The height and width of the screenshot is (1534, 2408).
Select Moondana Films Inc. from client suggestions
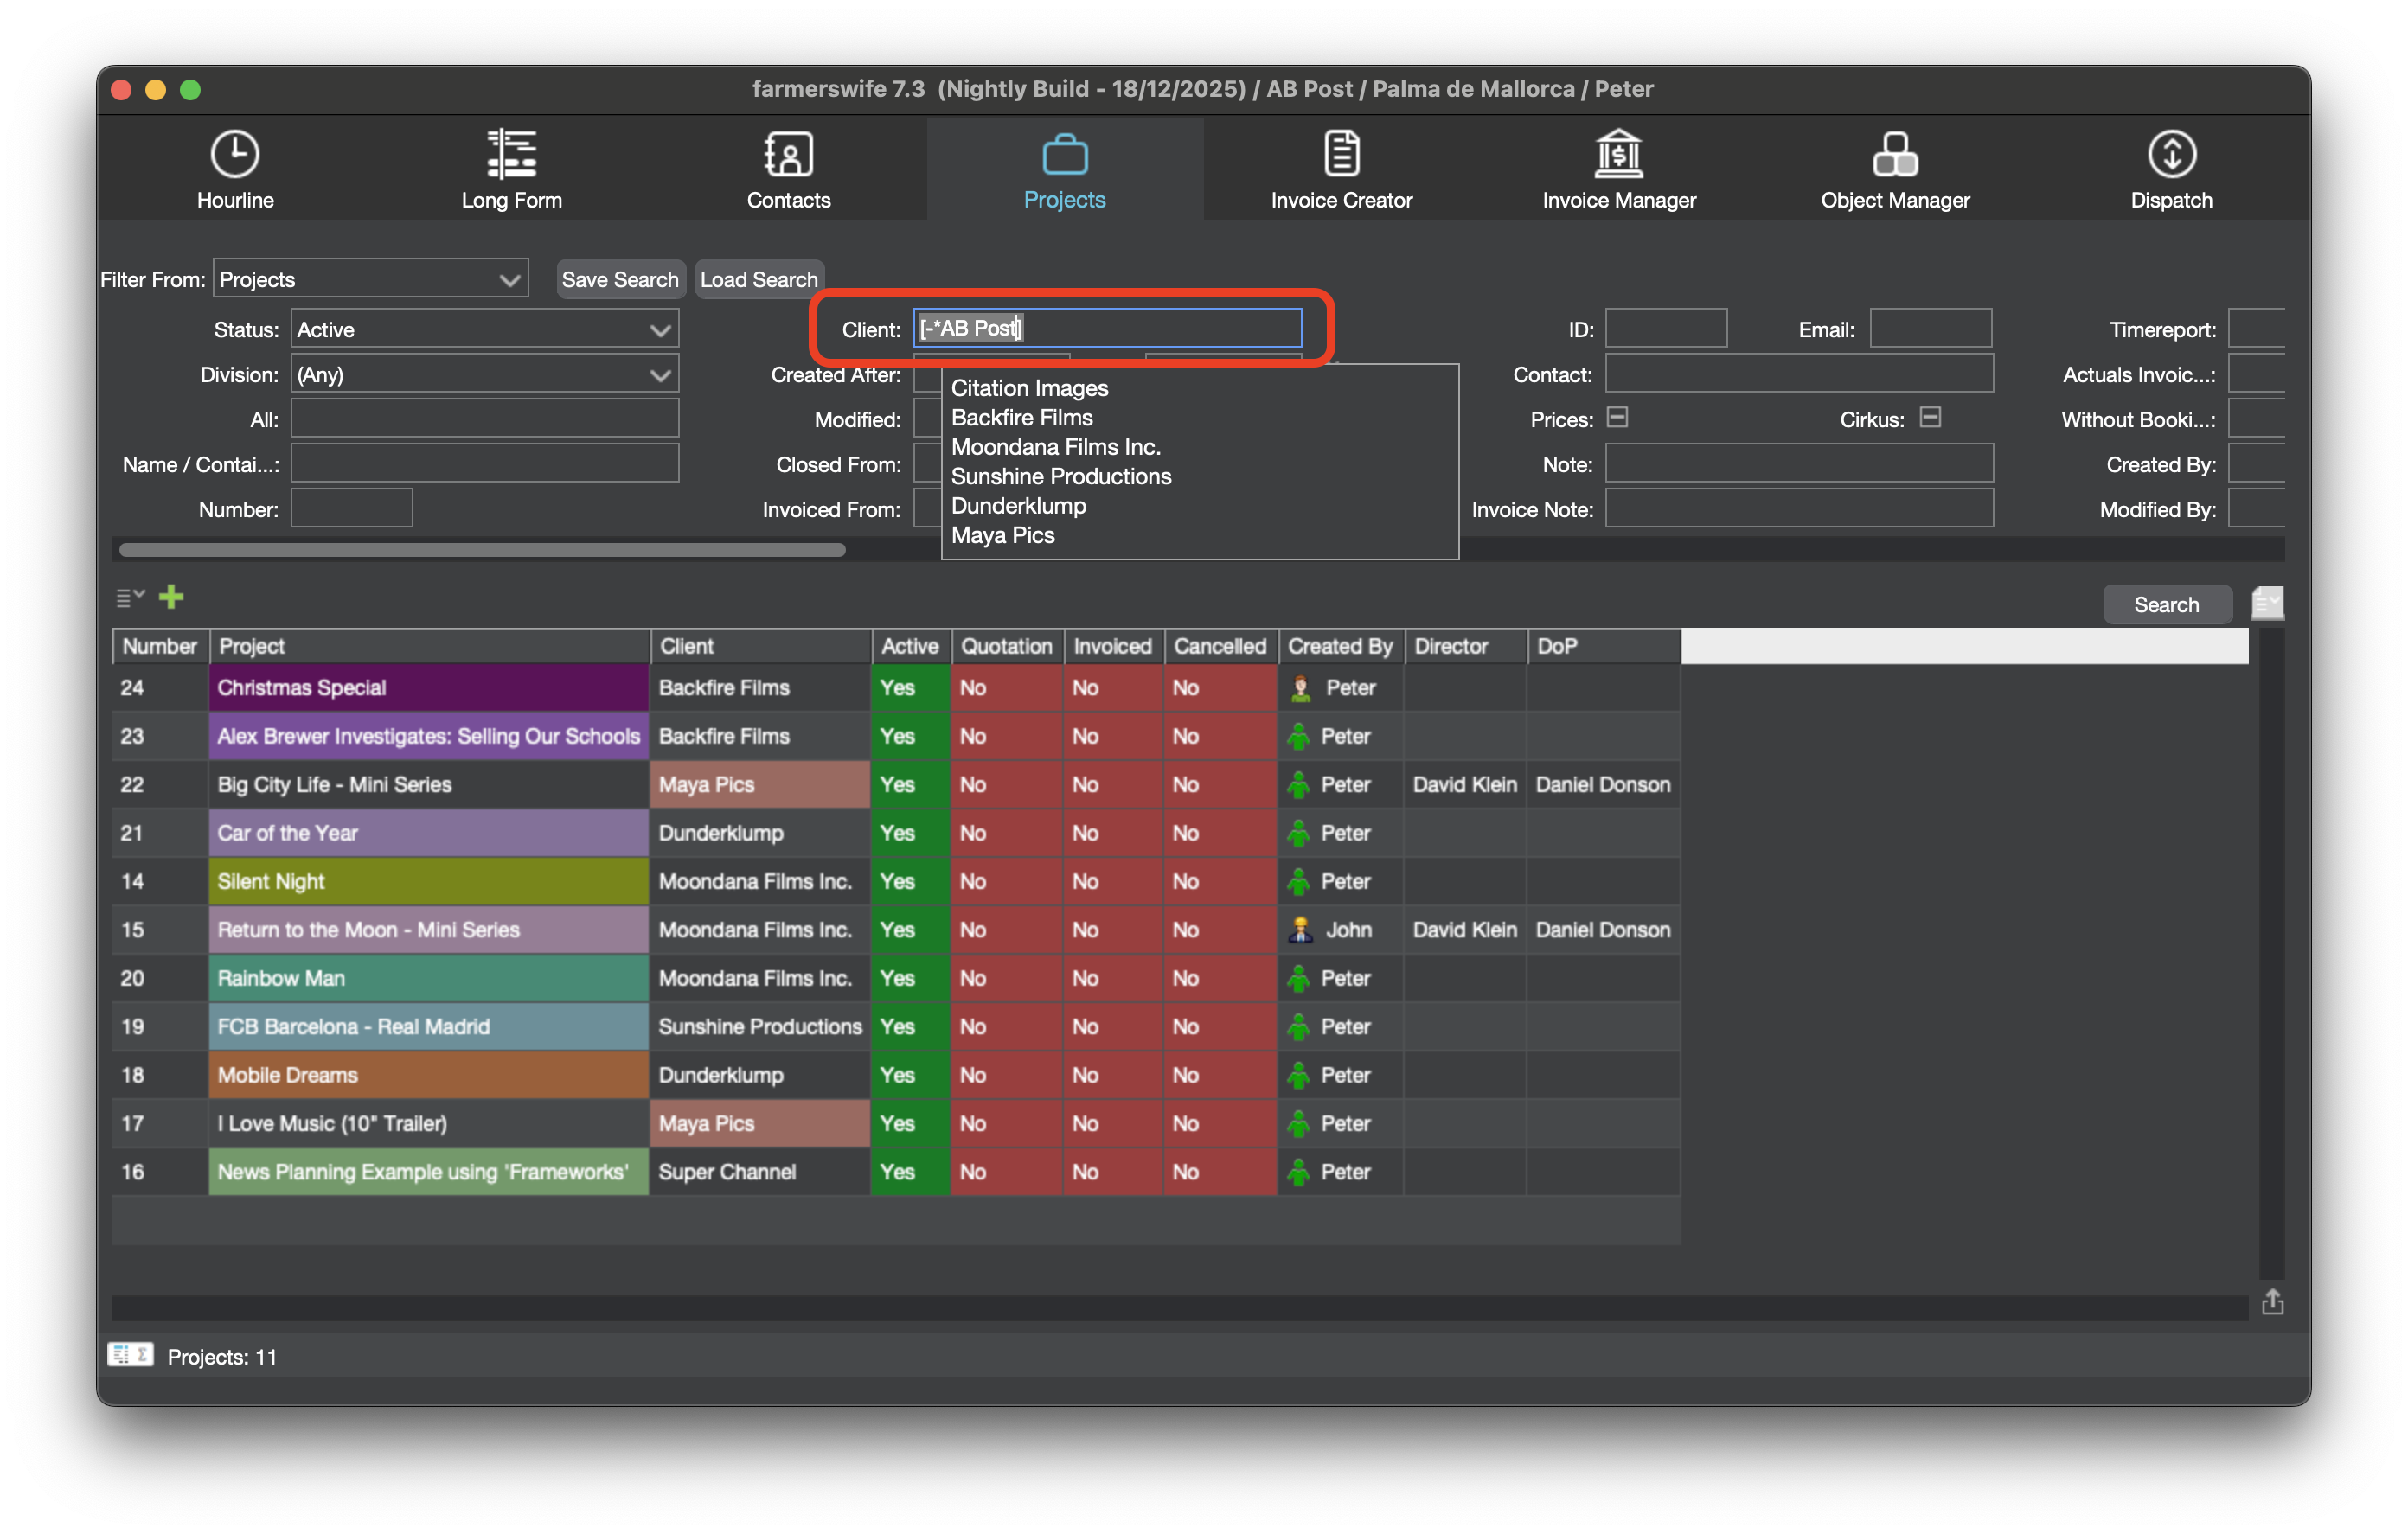1055,447
